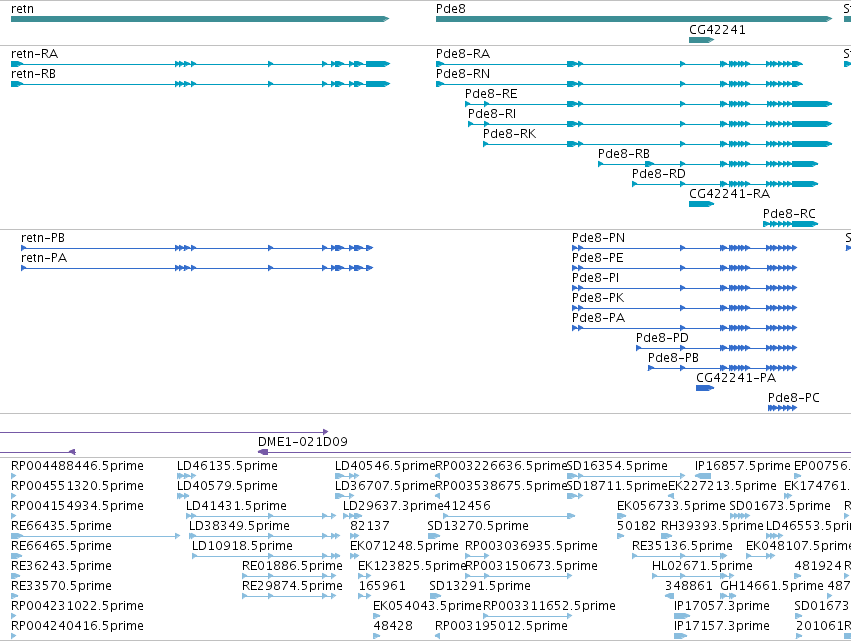The height and width of the screenshot is (641, 851).
Task: Choose the Pde8-RK transcript label
Action: 510,134
